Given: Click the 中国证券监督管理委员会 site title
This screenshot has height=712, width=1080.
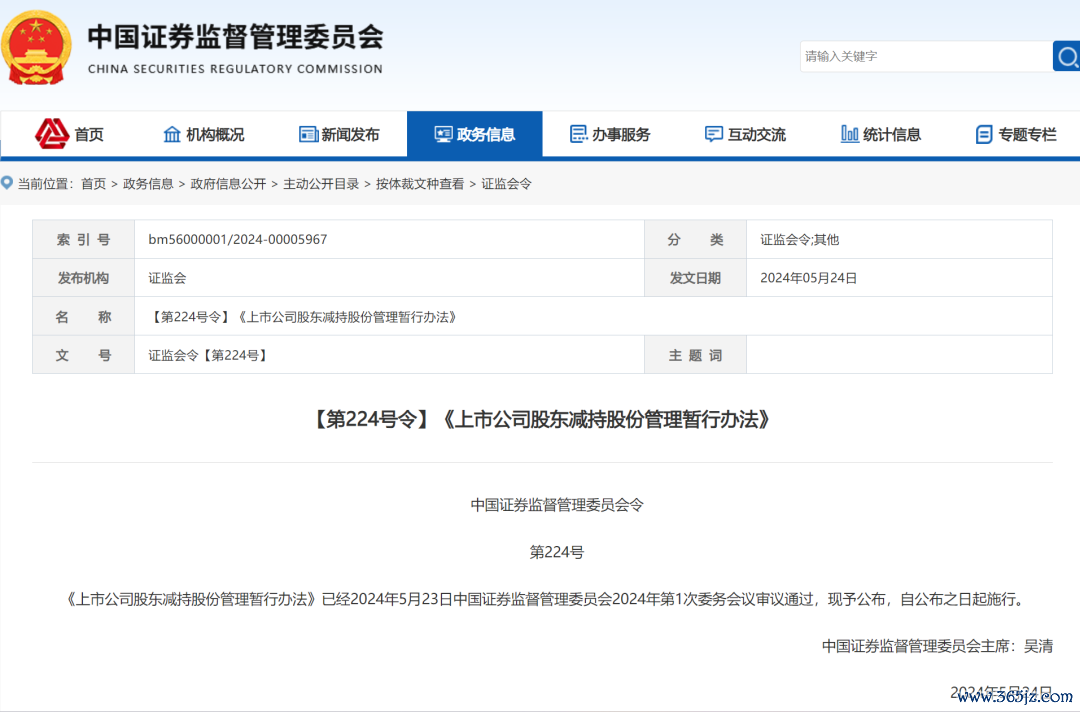Looking at the screenshot, I should coord(235,38).
